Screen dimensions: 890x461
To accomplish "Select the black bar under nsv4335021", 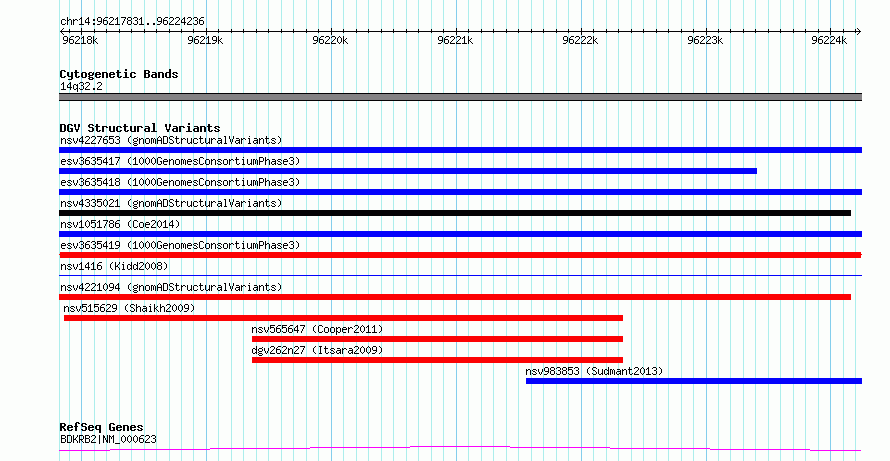I will [455, 213].
